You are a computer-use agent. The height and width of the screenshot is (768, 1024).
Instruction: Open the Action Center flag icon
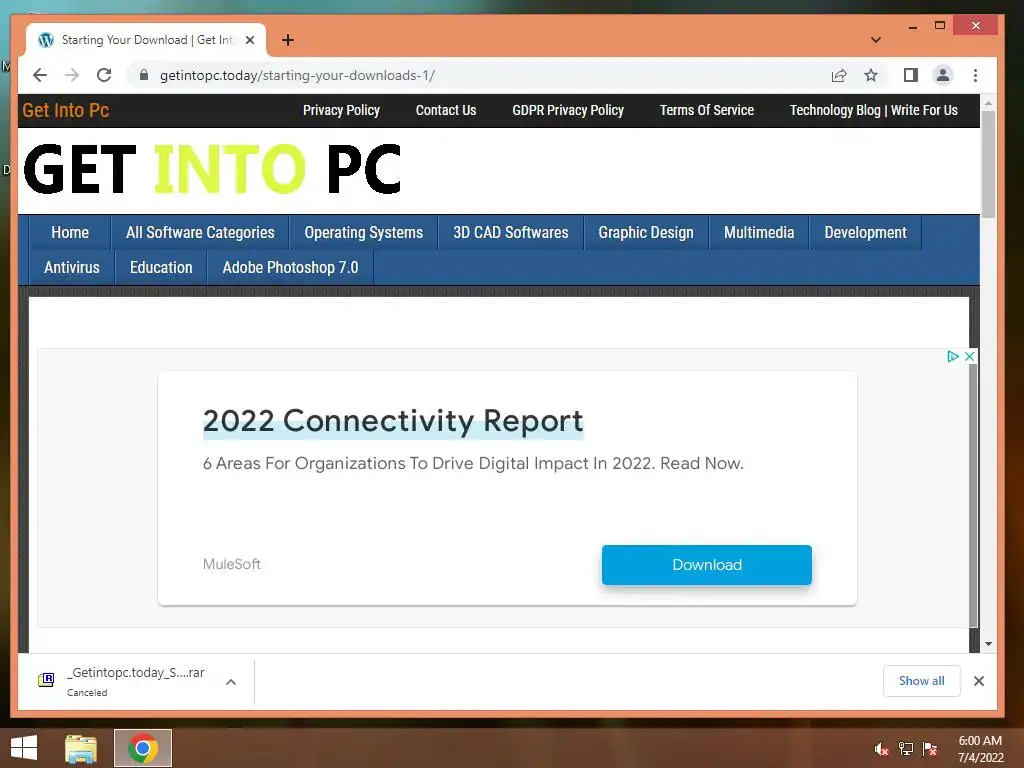point(930,749)
